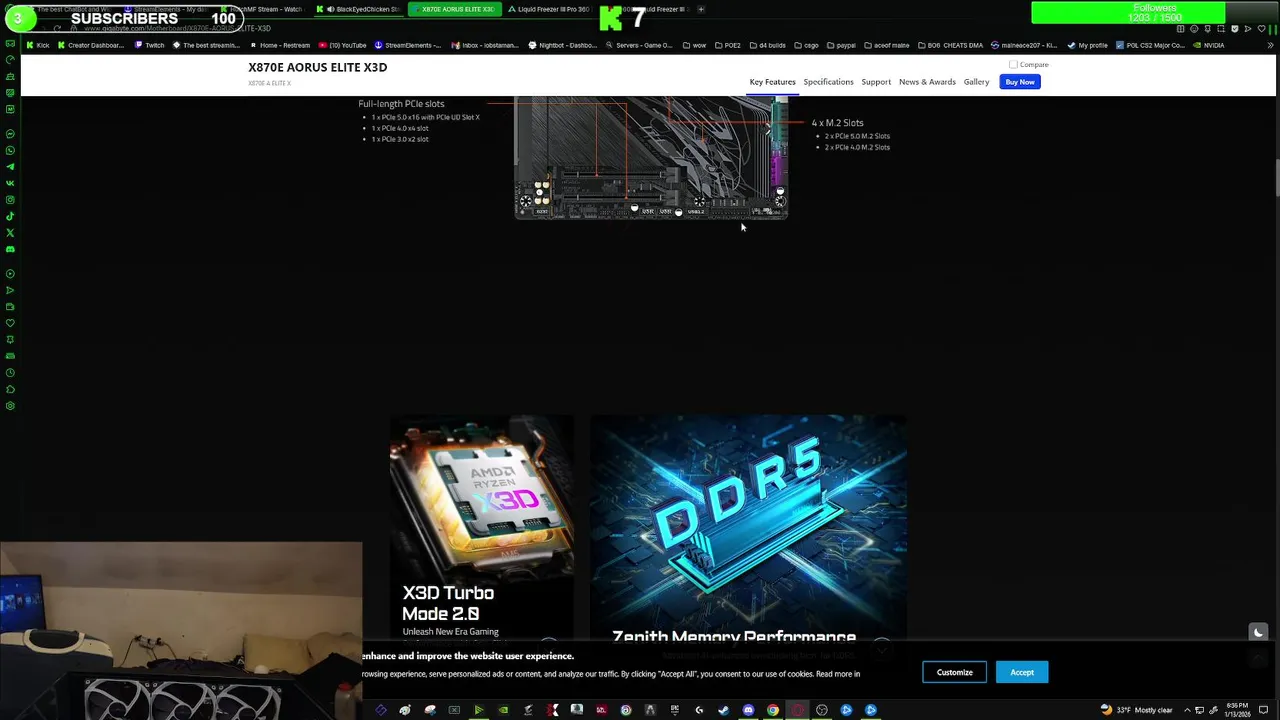This screenshot has width=1280, height=720.
Task: Click the X870E AORUS ELITE X3D page title
Action: click(x=317, y=67)
